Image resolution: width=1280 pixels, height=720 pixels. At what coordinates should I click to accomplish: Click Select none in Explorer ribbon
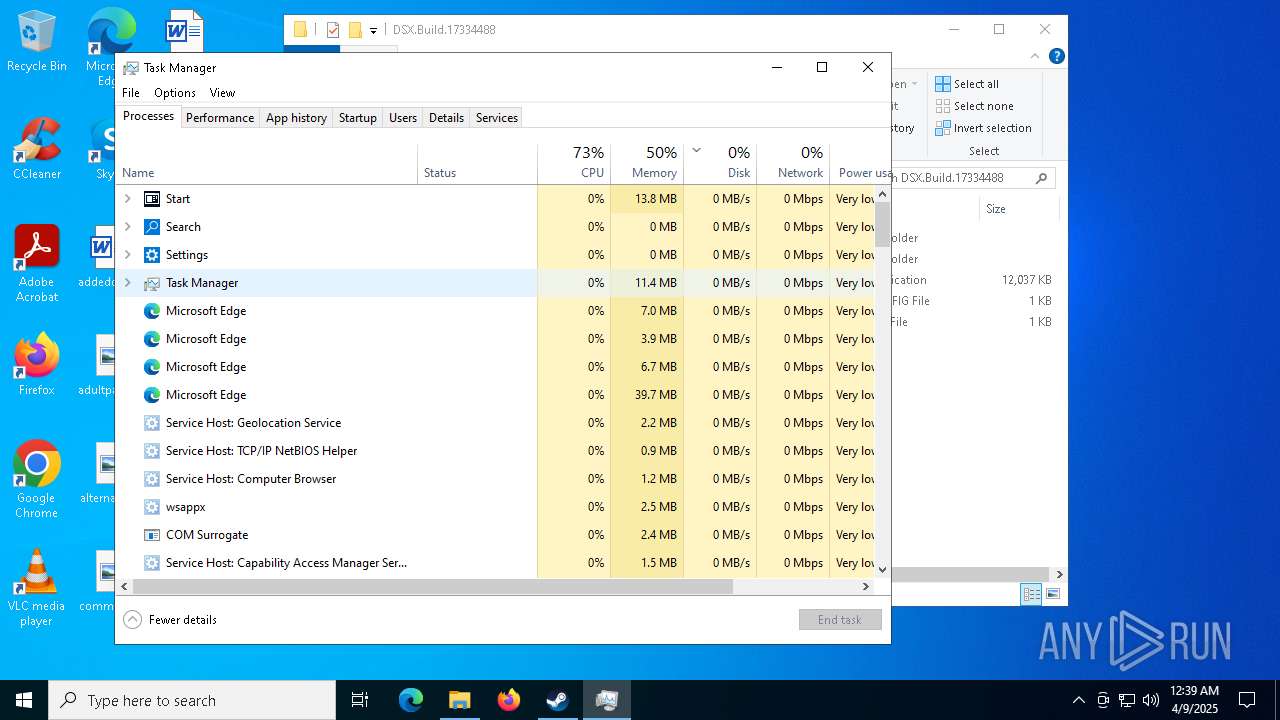(975, 106)
